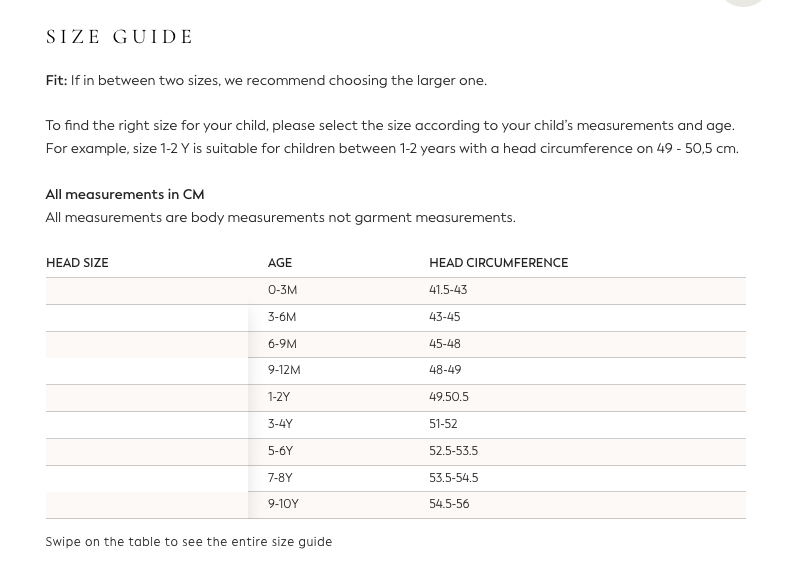Click the 49.50.5 circumference value

tap(449, 397)
